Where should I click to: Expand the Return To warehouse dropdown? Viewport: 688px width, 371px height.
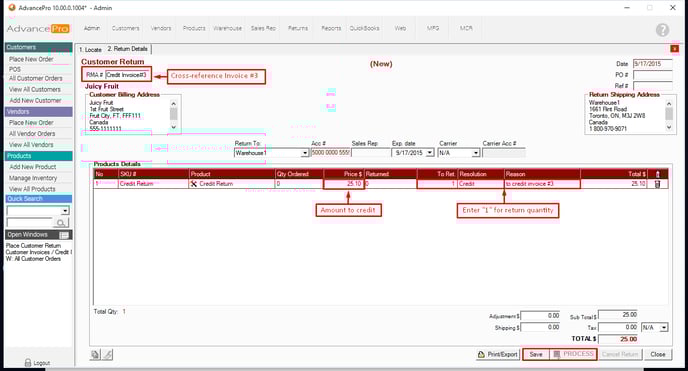305,153
